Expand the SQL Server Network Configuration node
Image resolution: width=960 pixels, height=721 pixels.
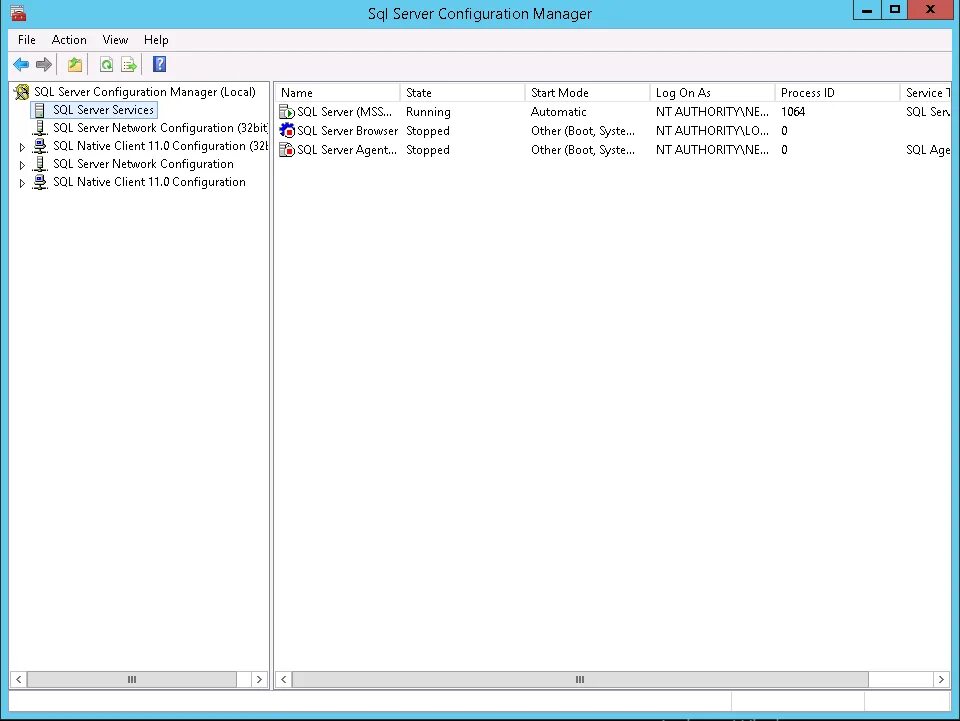(22, 165)
